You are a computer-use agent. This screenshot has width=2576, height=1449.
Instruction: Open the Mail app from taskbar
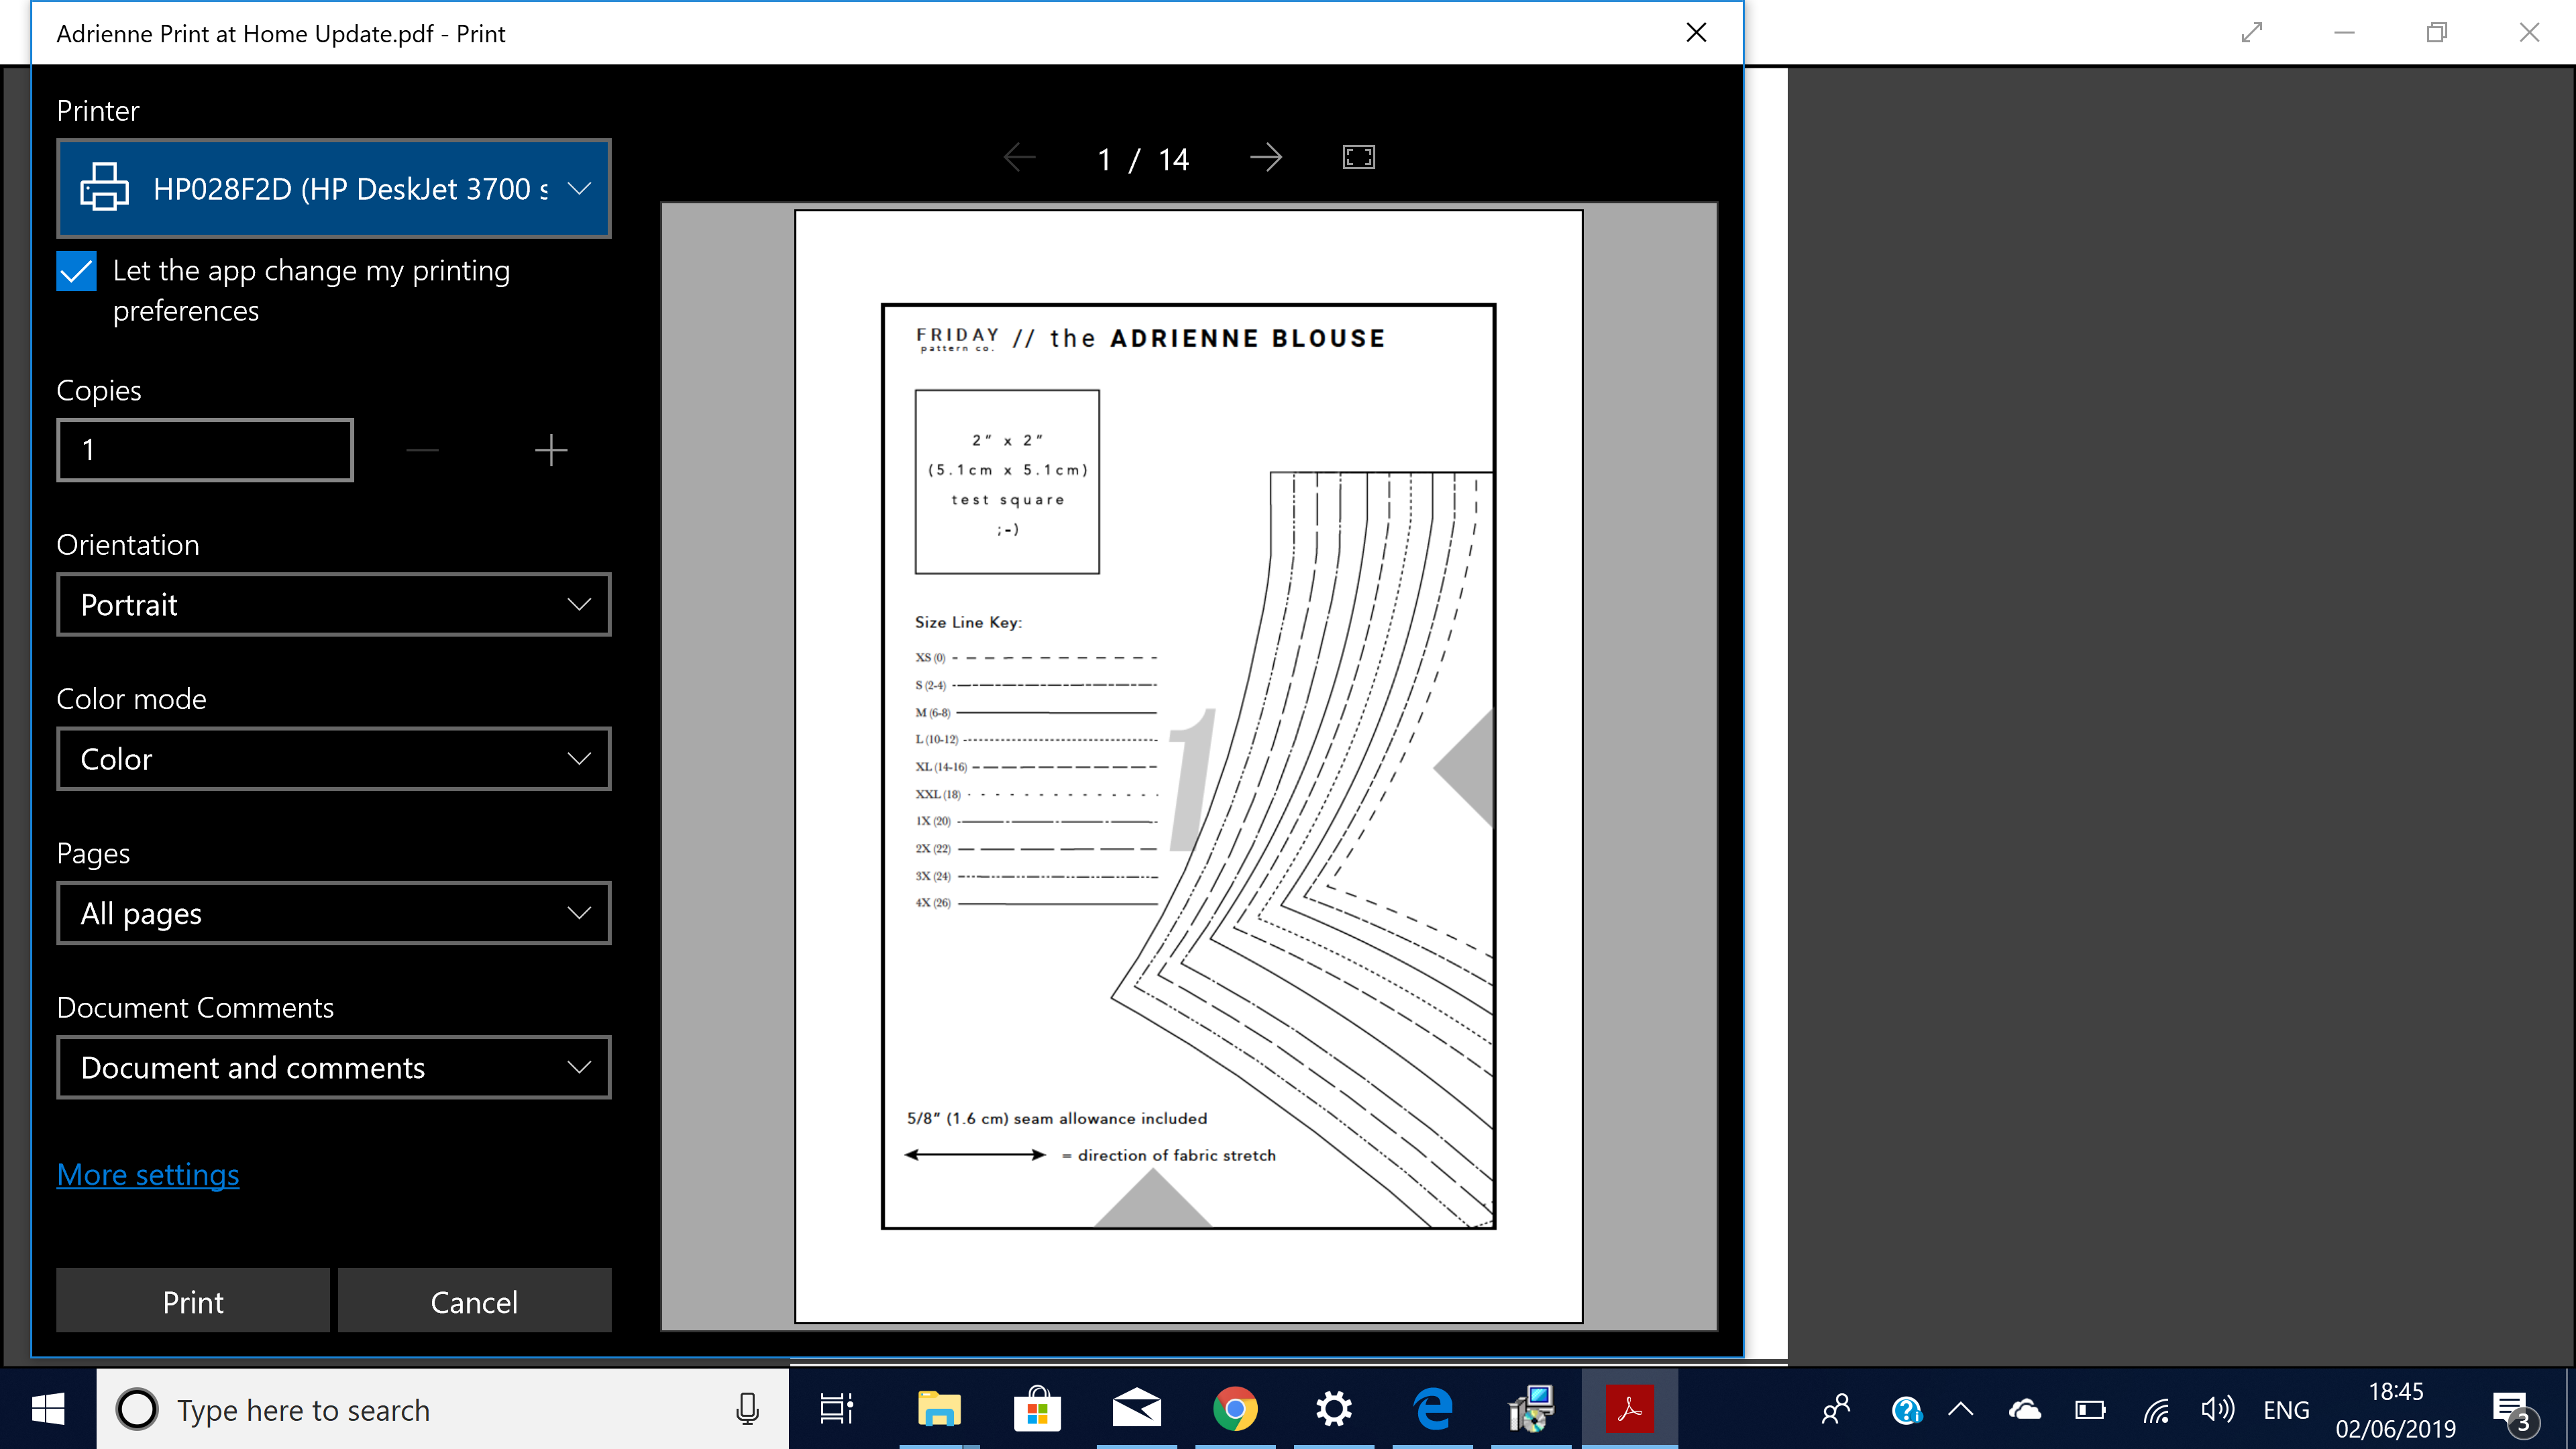1136,1410
